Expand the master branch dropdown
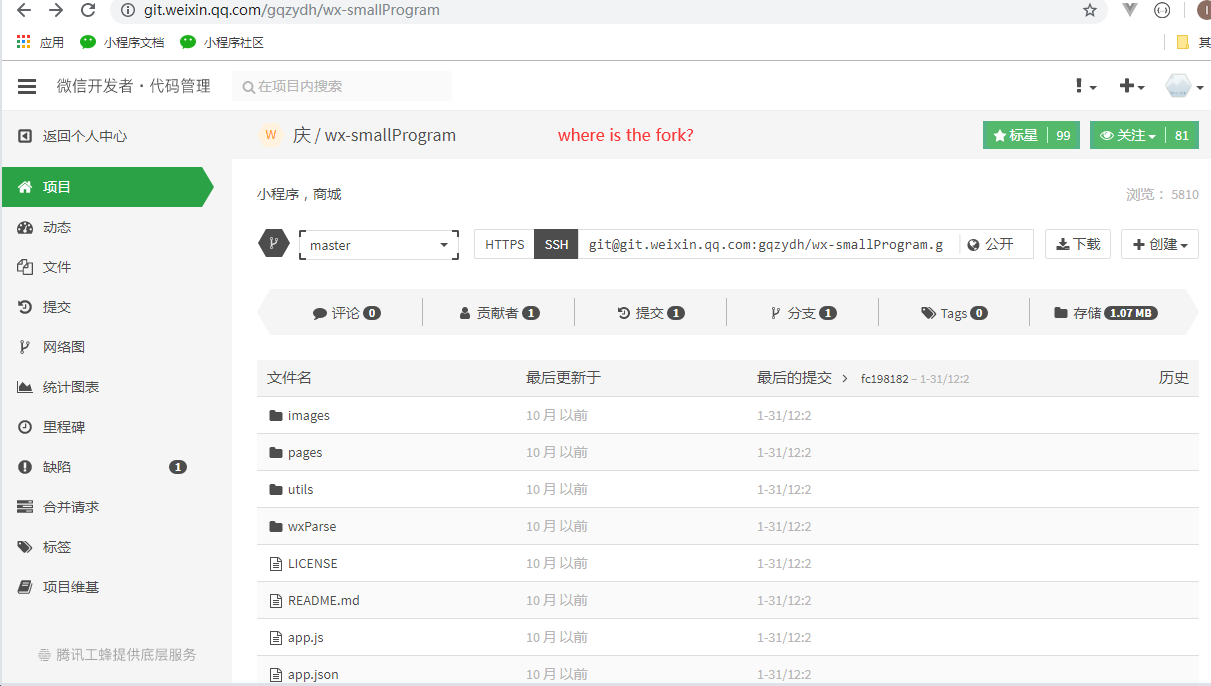The image size is (1211, 686). [379, 245]
